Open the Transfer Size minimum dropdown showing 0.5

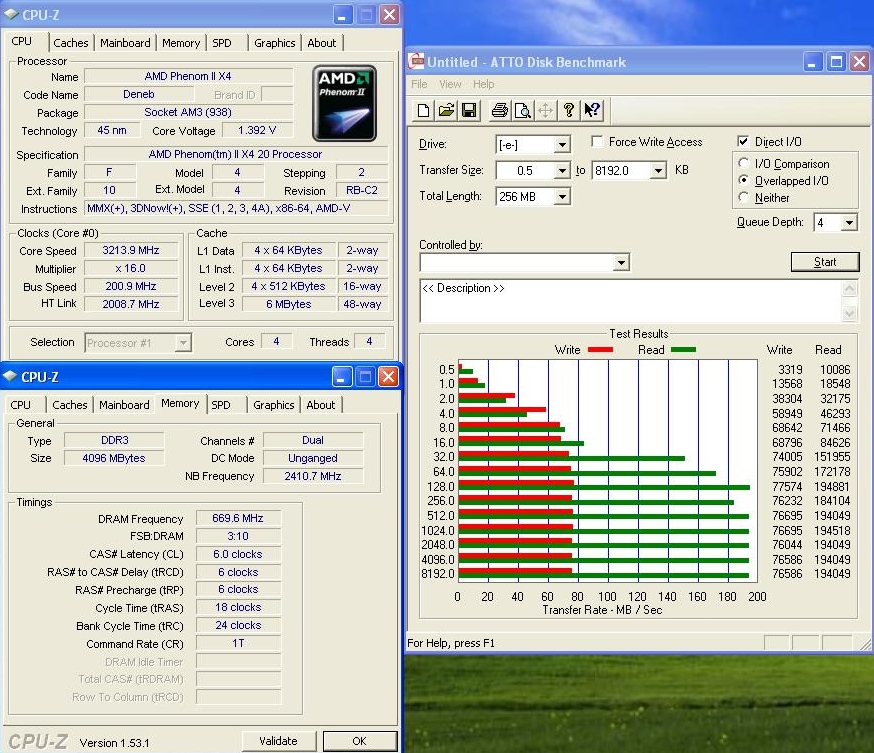click(x=562, y=171)
